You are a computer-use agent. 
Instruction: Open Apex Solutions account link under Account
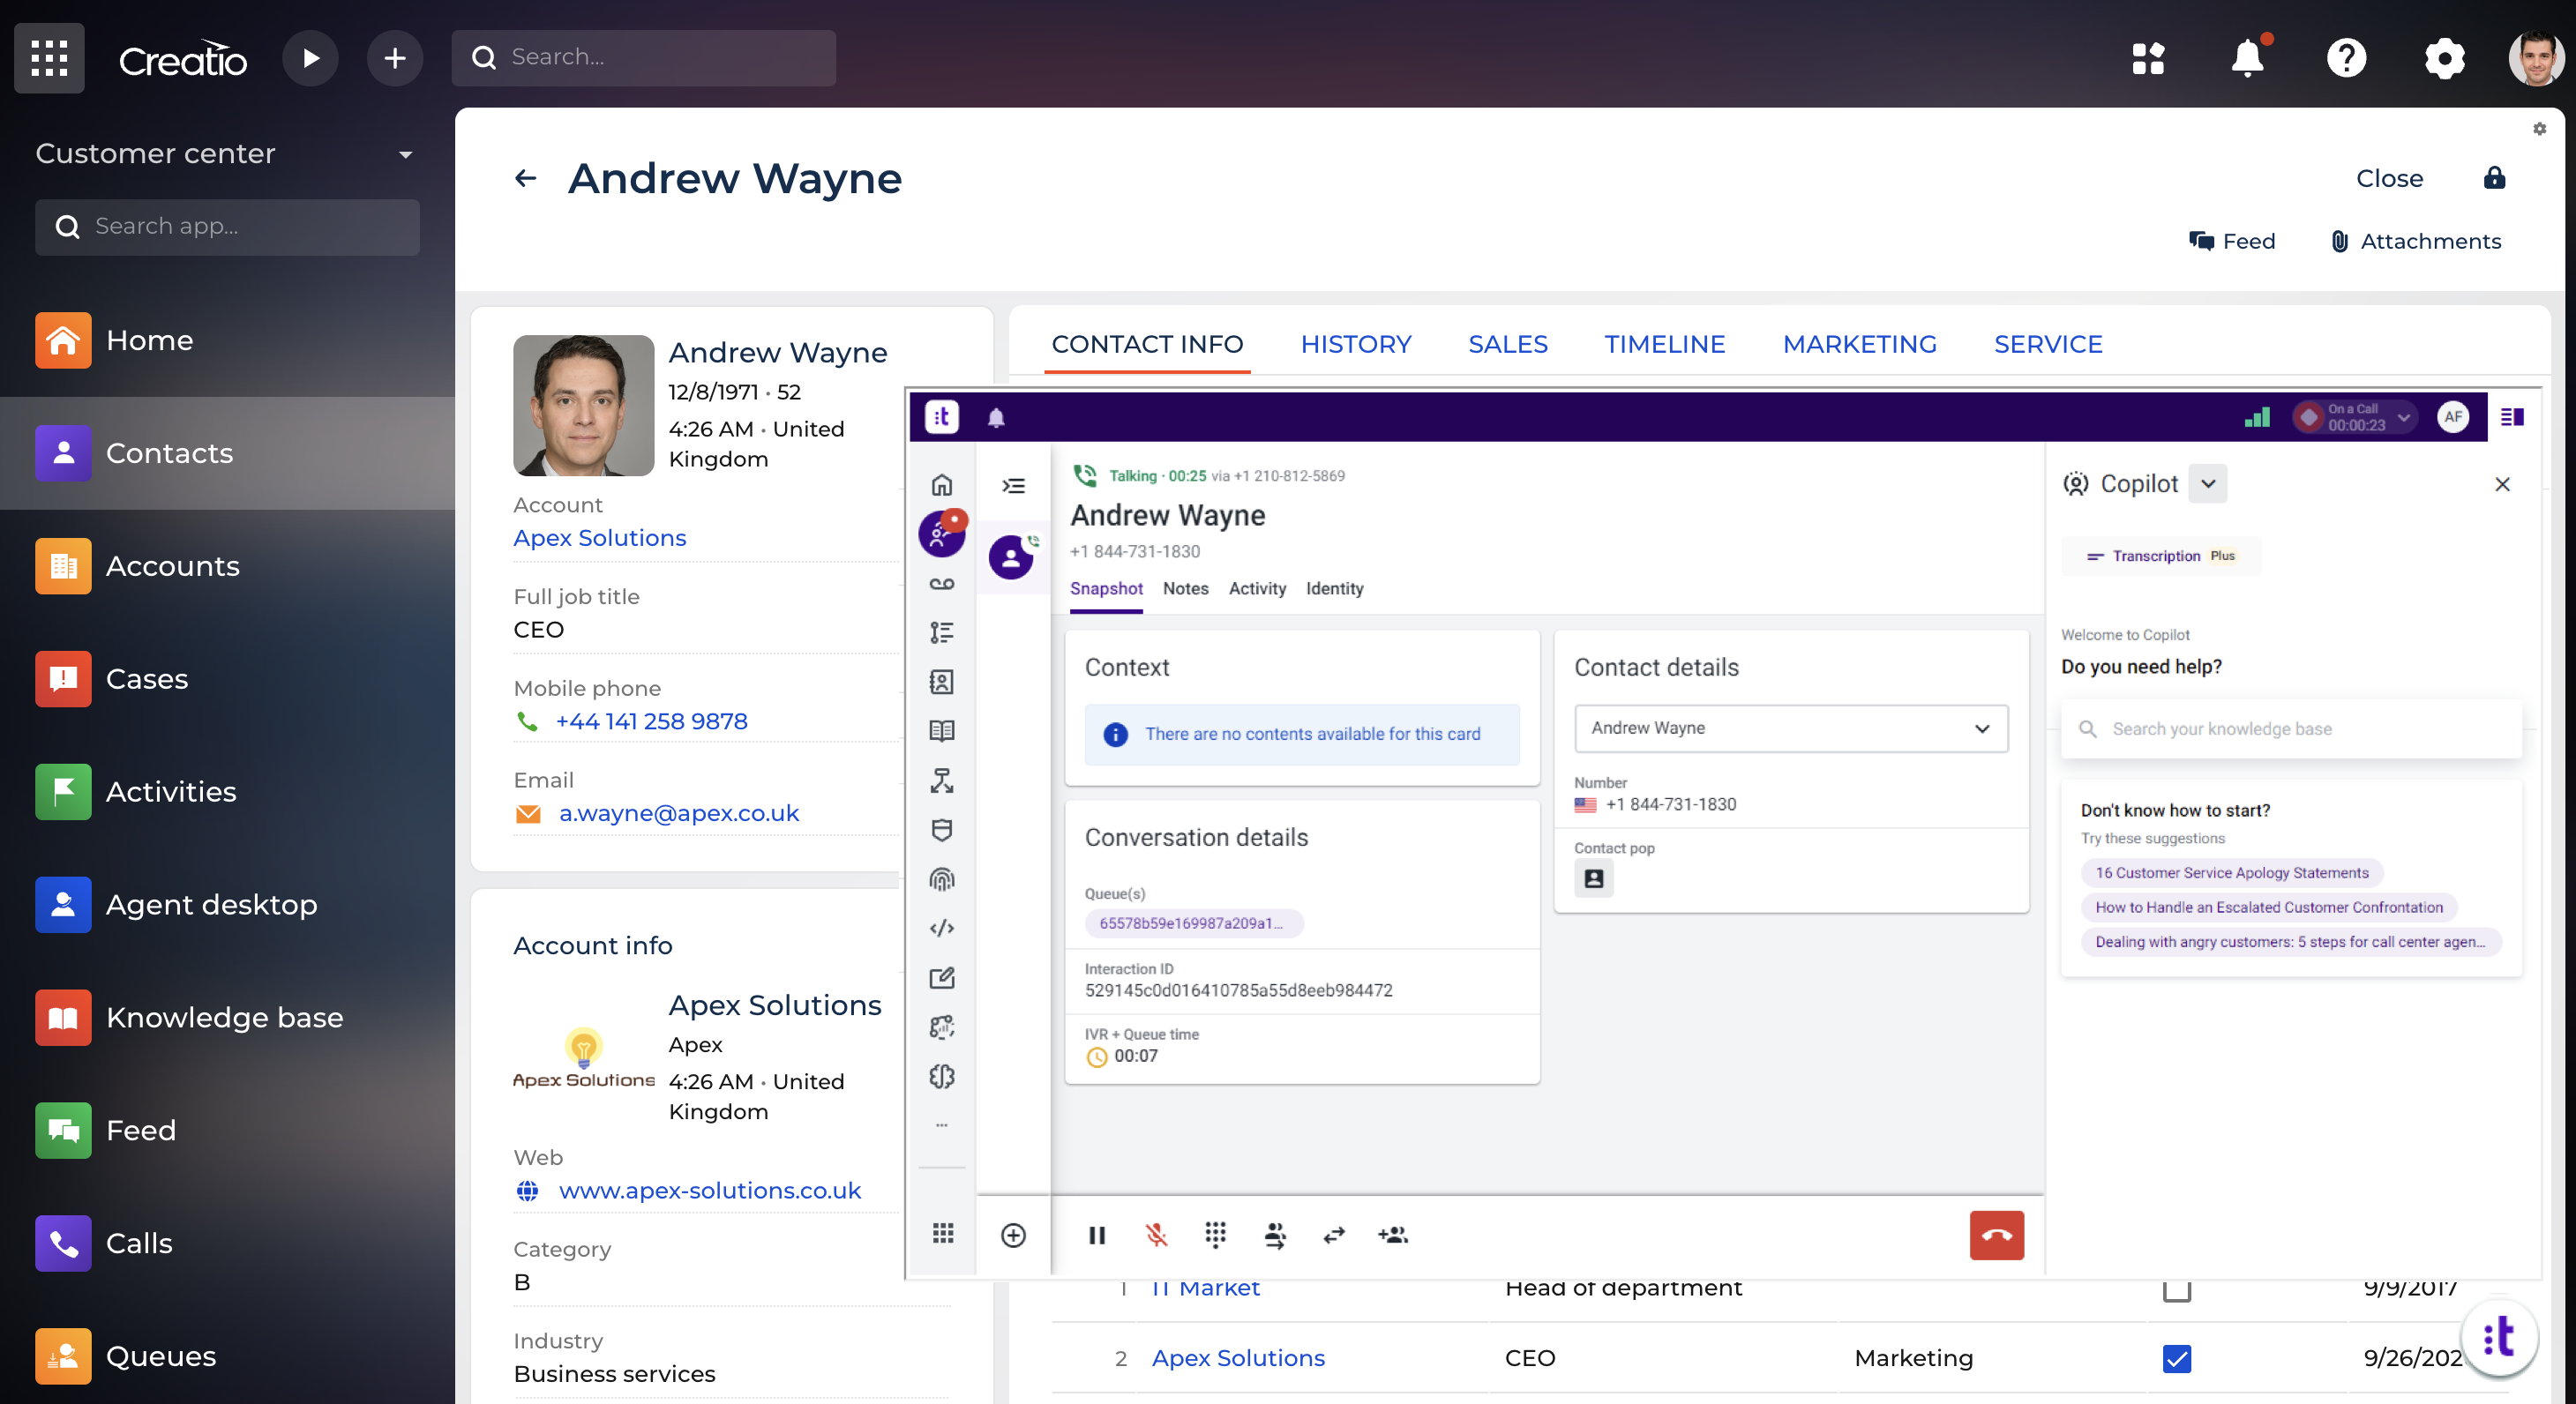point(599,538)
